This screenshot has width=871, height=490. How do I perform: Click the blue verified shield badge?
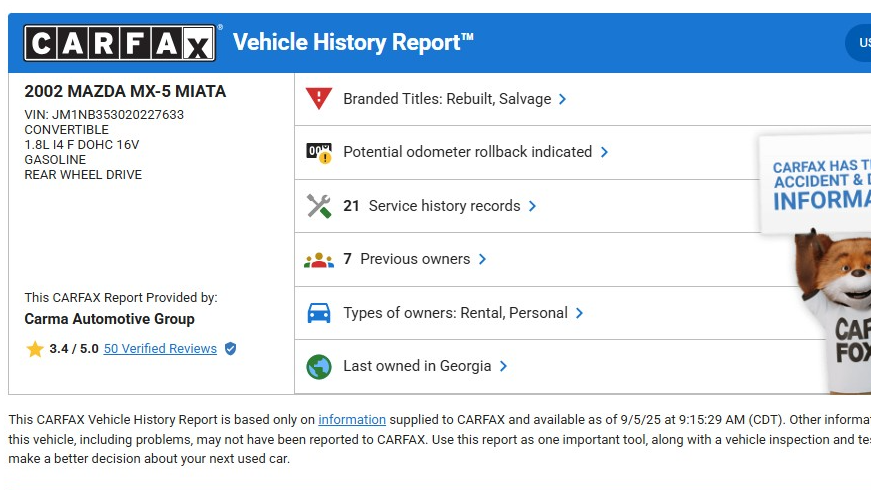[x=231, y=349]
